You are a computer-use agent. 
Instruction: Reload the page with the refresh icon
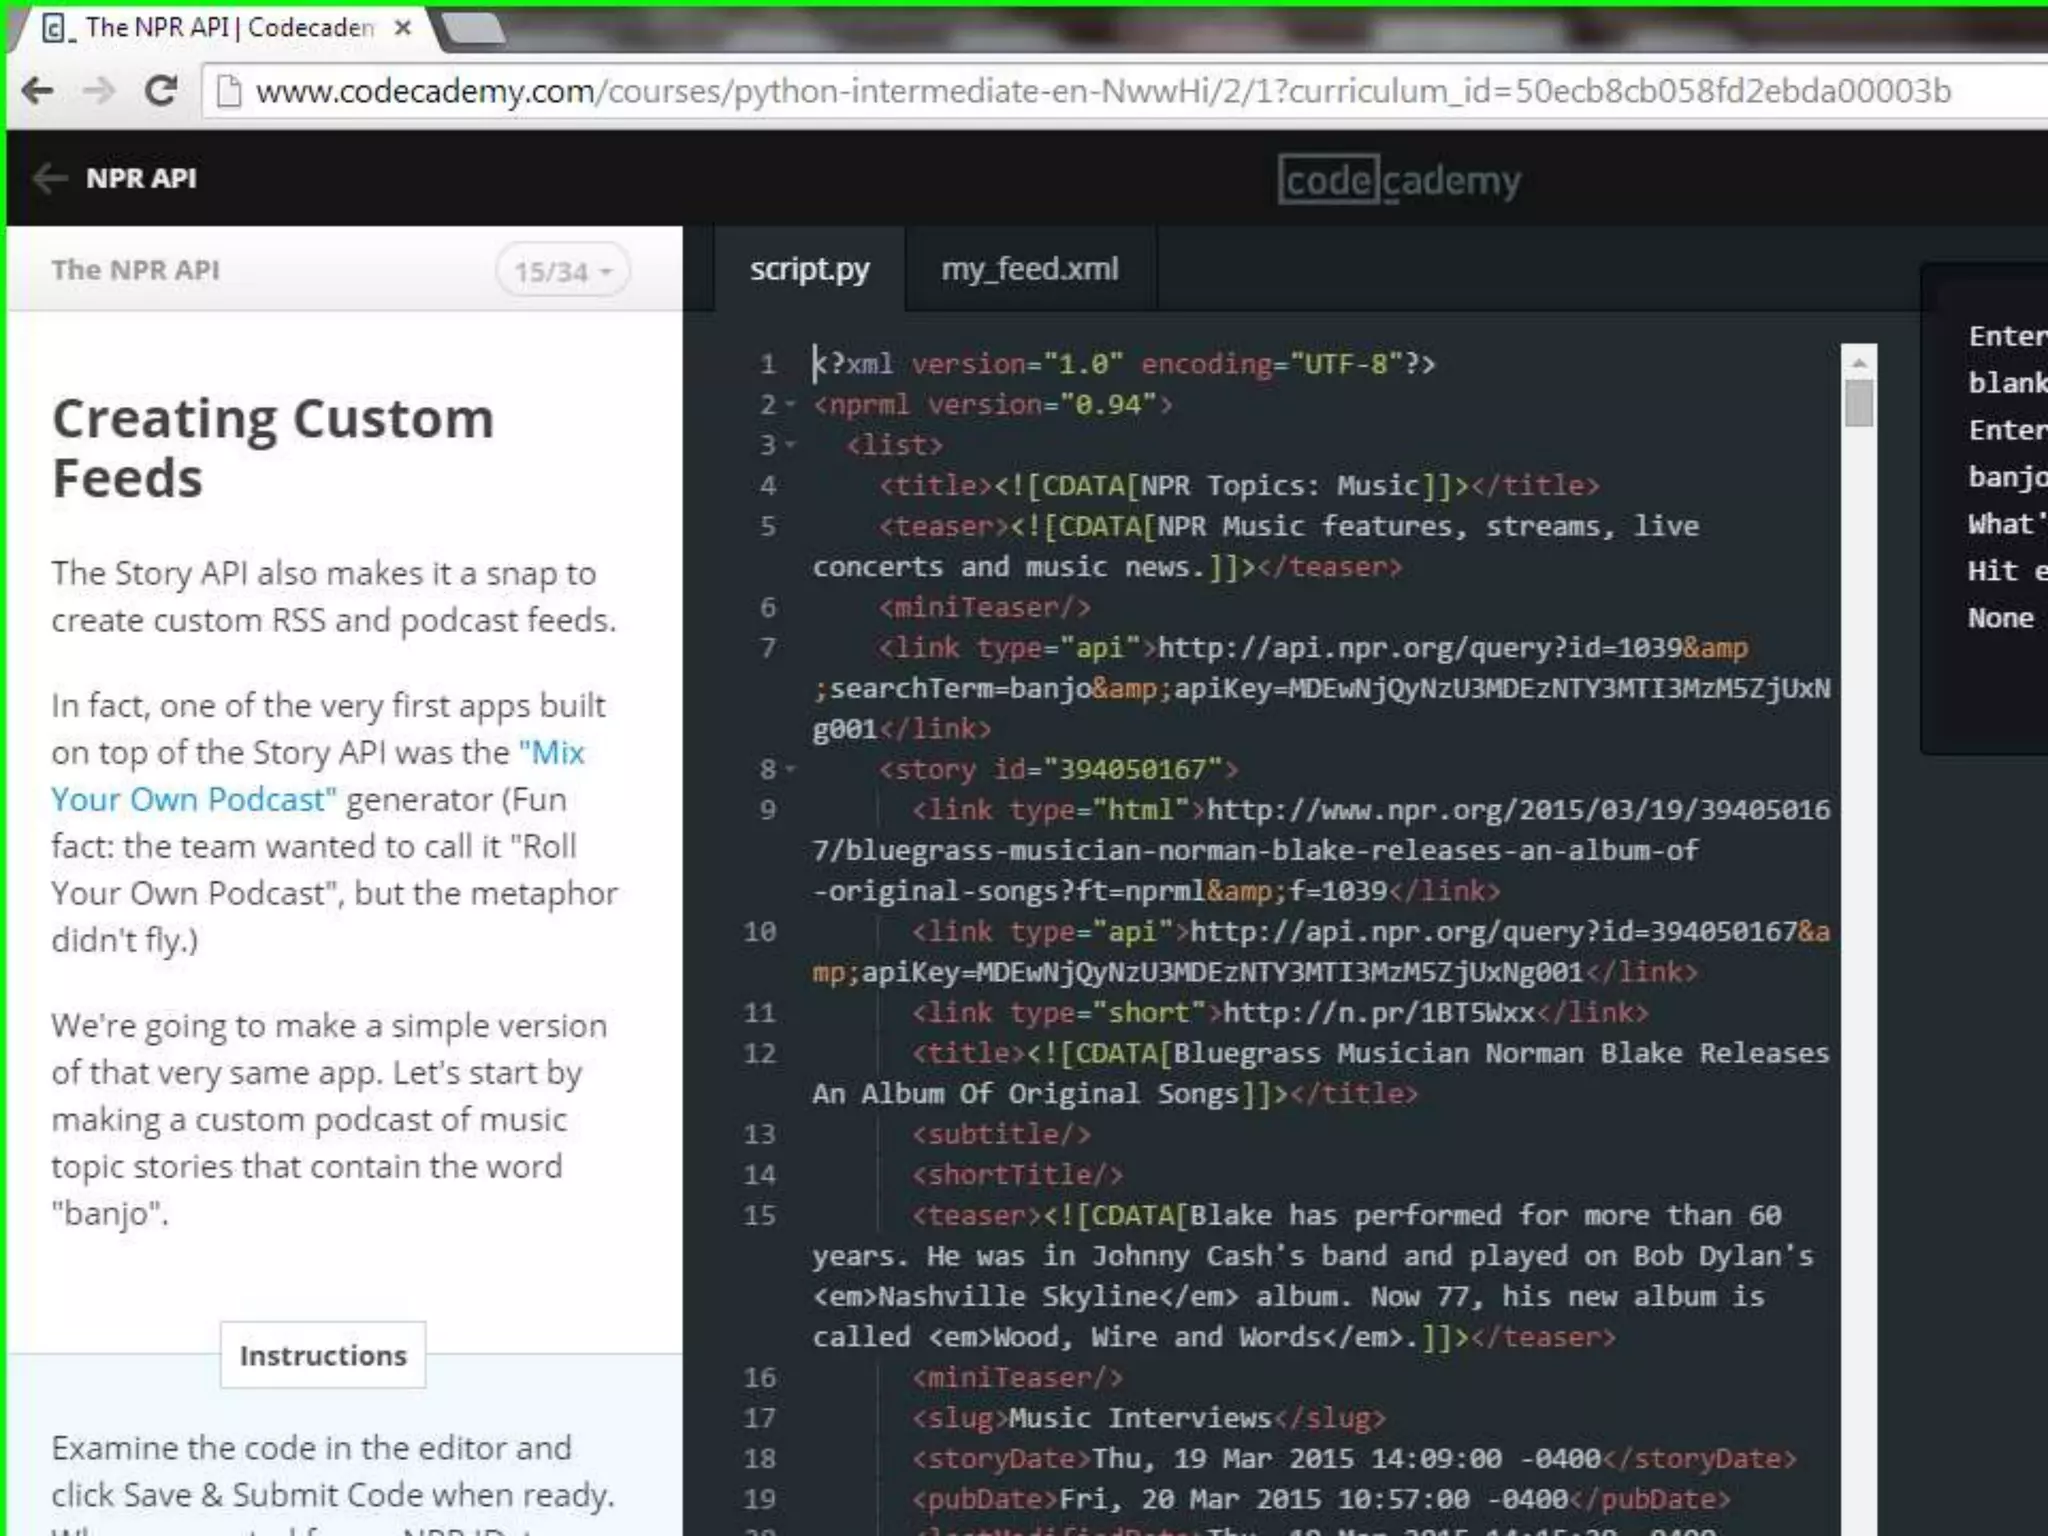pyautogui.click(x=161, y=91)
